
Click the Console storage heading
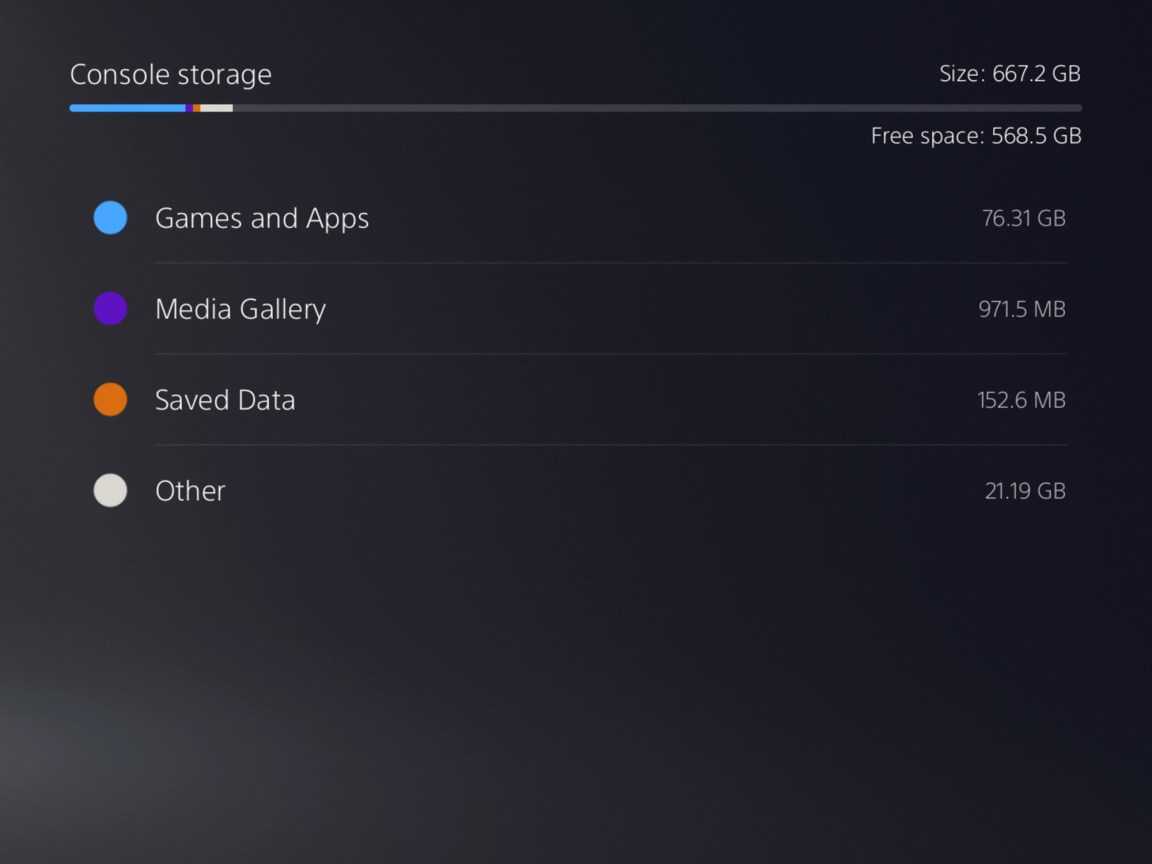[x=171, y=74]
